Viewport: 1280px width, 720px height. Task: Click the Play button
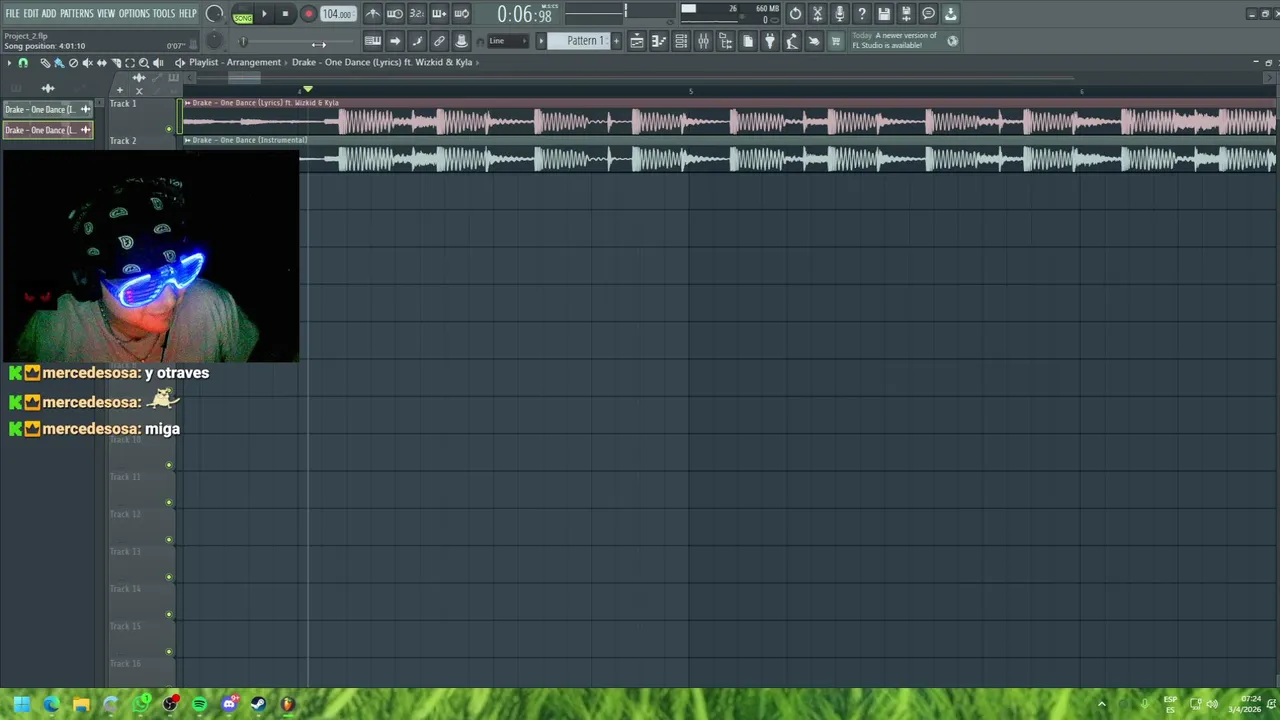264,14
